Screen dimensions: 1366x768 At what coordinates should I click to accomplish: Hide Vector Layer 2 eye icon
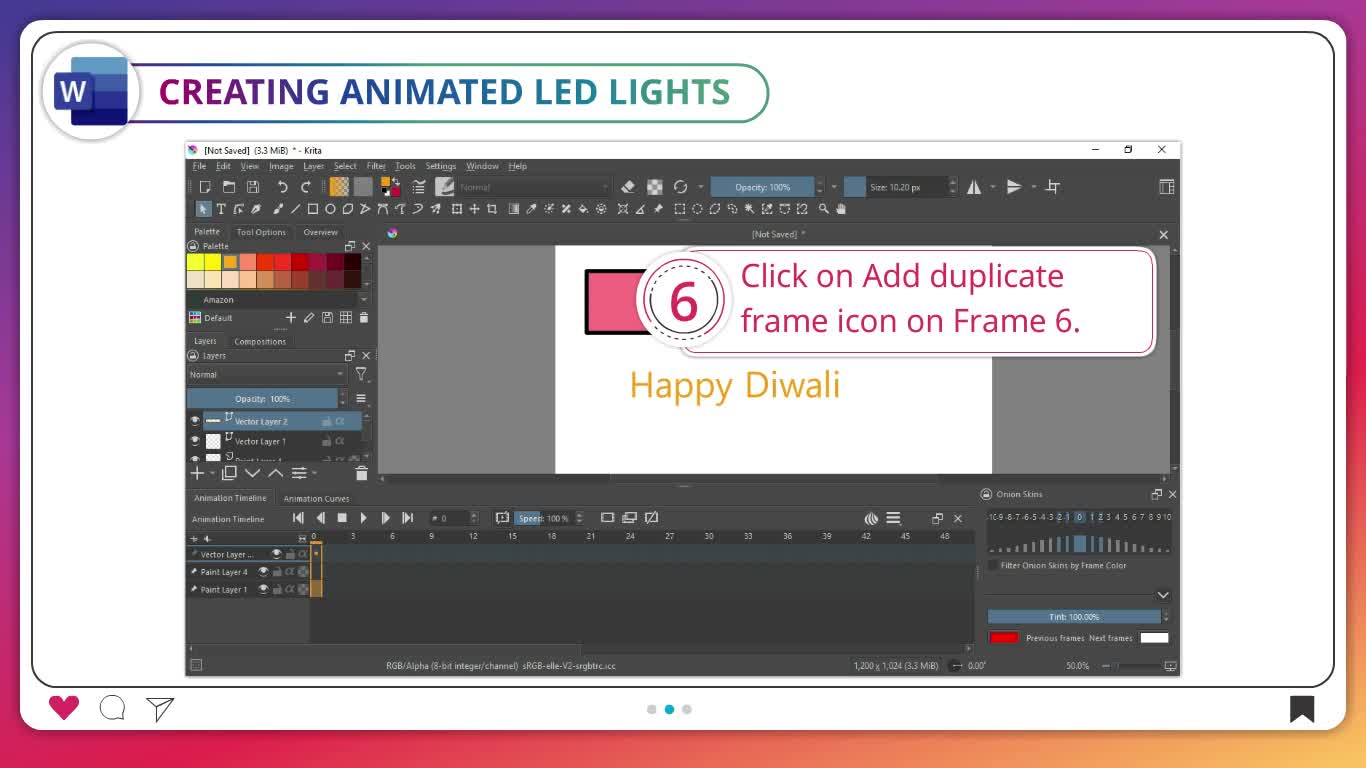195,421
